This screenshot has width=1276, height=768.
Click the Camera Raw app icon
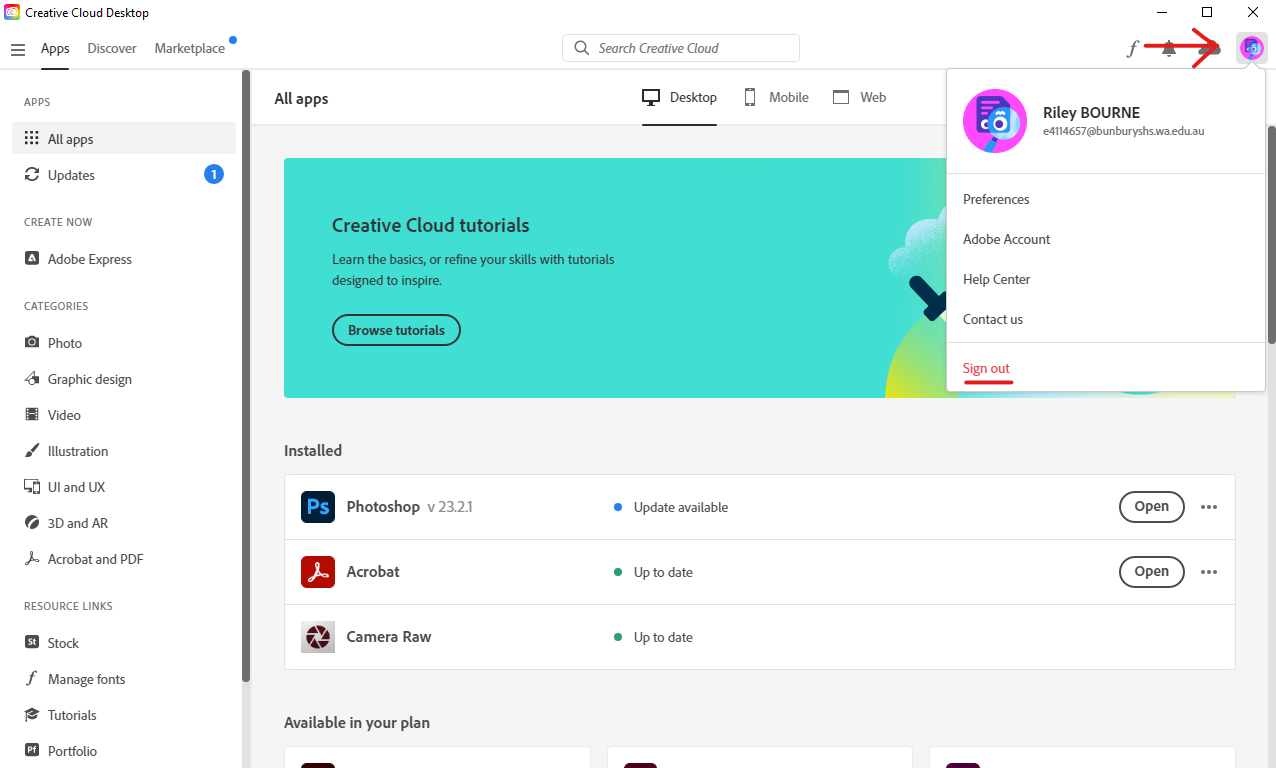point(318,637)
